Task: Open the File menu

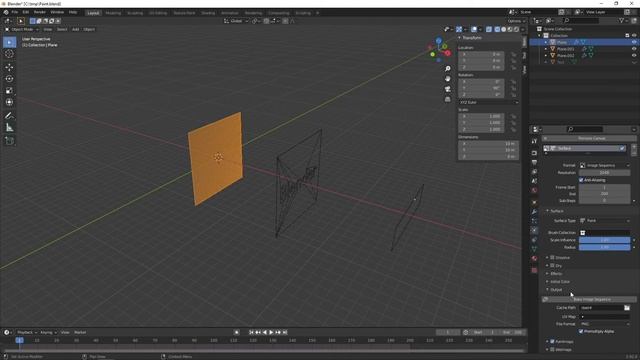Action: tap(15, 12)
